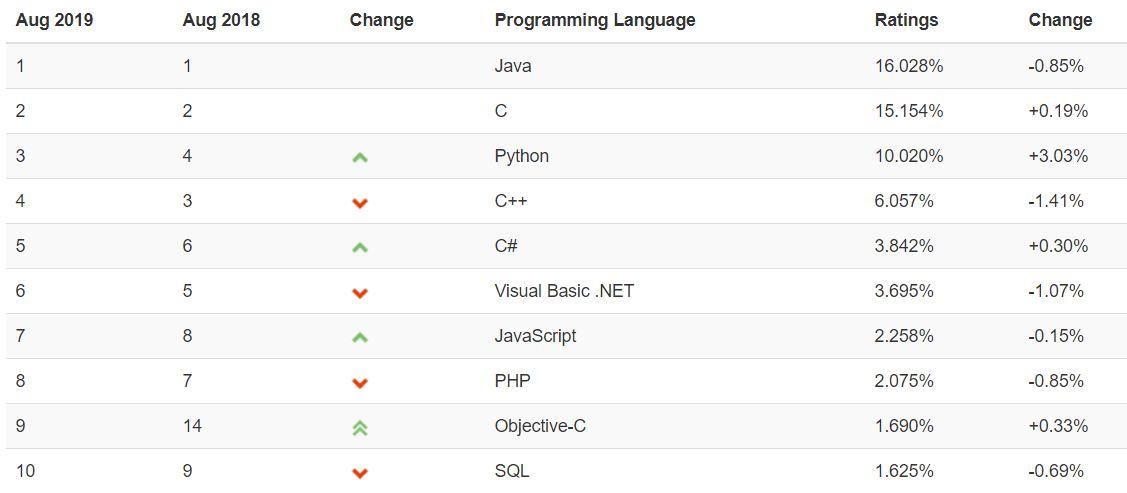
Task: Select the Python language name
Action: coord(521,156)
